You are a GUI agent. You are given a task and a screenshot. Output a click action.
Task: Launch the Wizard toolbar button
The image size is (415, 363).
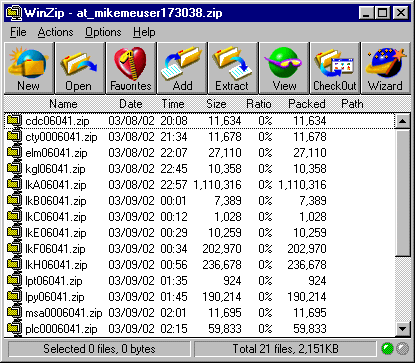(386, 68)
